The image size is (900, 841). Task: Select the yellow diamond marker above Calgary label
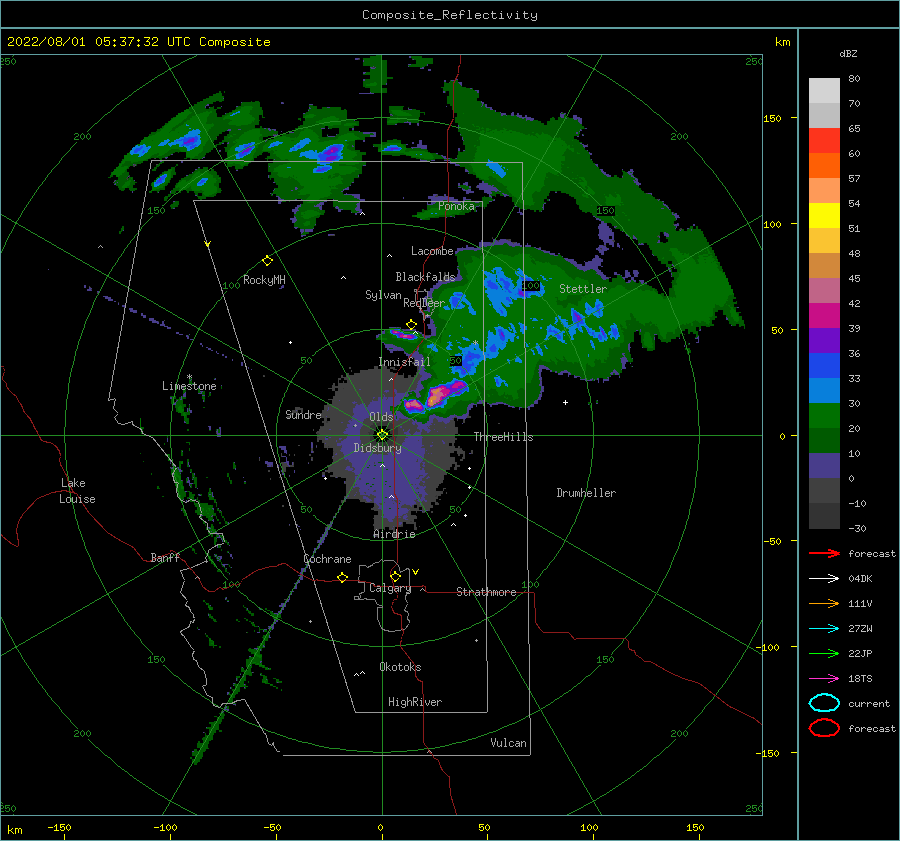pyautogui.click(x=395, y=576)
